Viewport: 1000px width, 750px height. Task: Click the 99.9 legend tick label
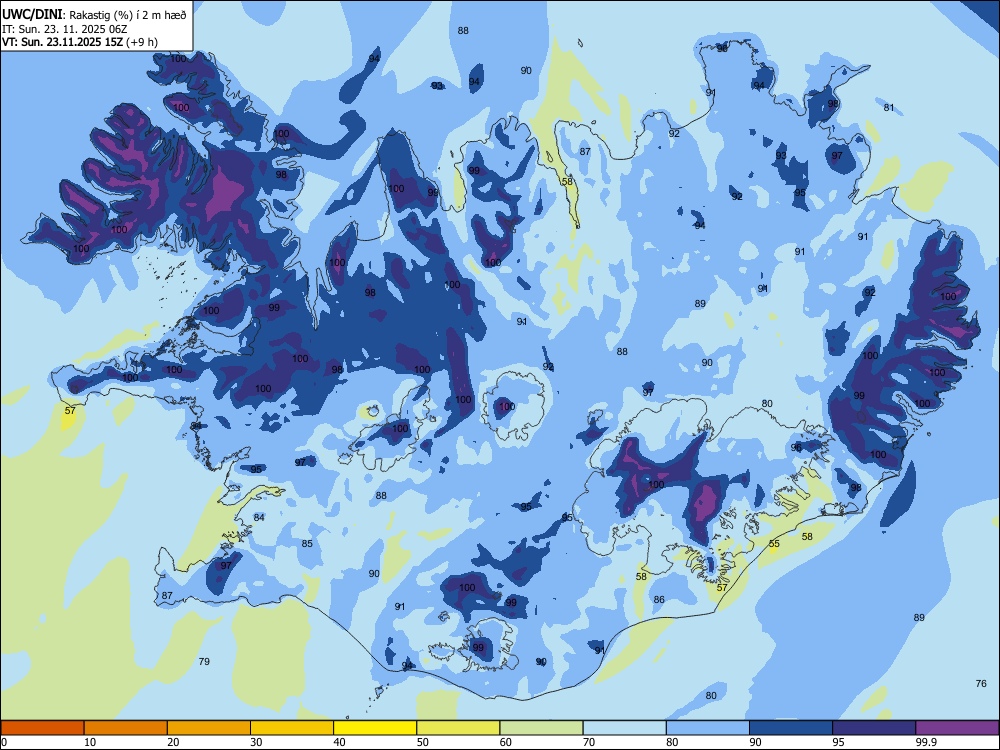pyautogui.click(x=926, y=742)
